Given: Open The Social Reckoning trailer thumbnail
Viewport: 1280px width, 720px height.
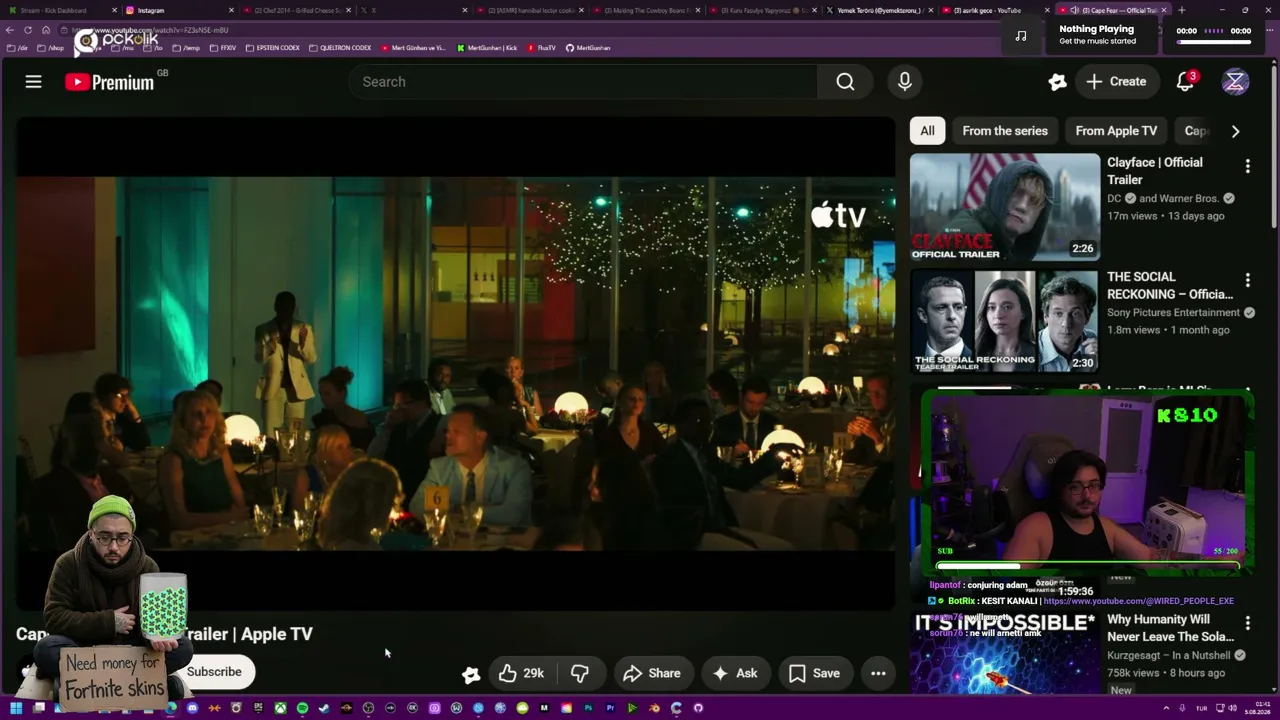Looking at the screenshot, I should pyautogui.click(x=1005, y=321).
